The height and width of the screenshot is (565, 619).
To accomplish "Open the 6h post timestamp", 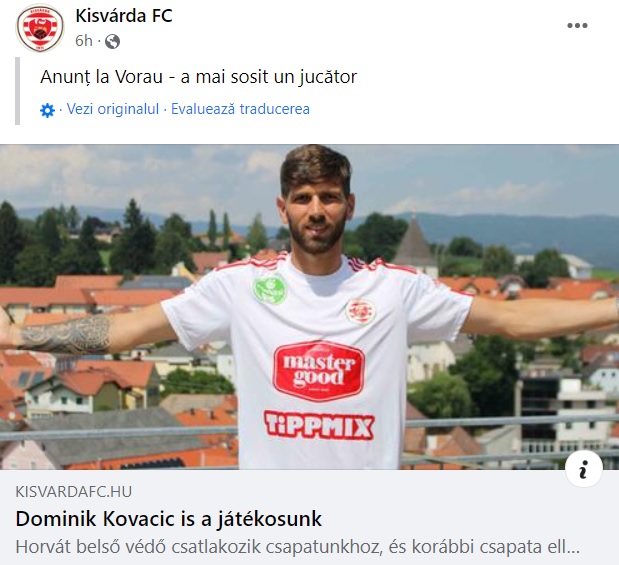I will tap(84, 41).
